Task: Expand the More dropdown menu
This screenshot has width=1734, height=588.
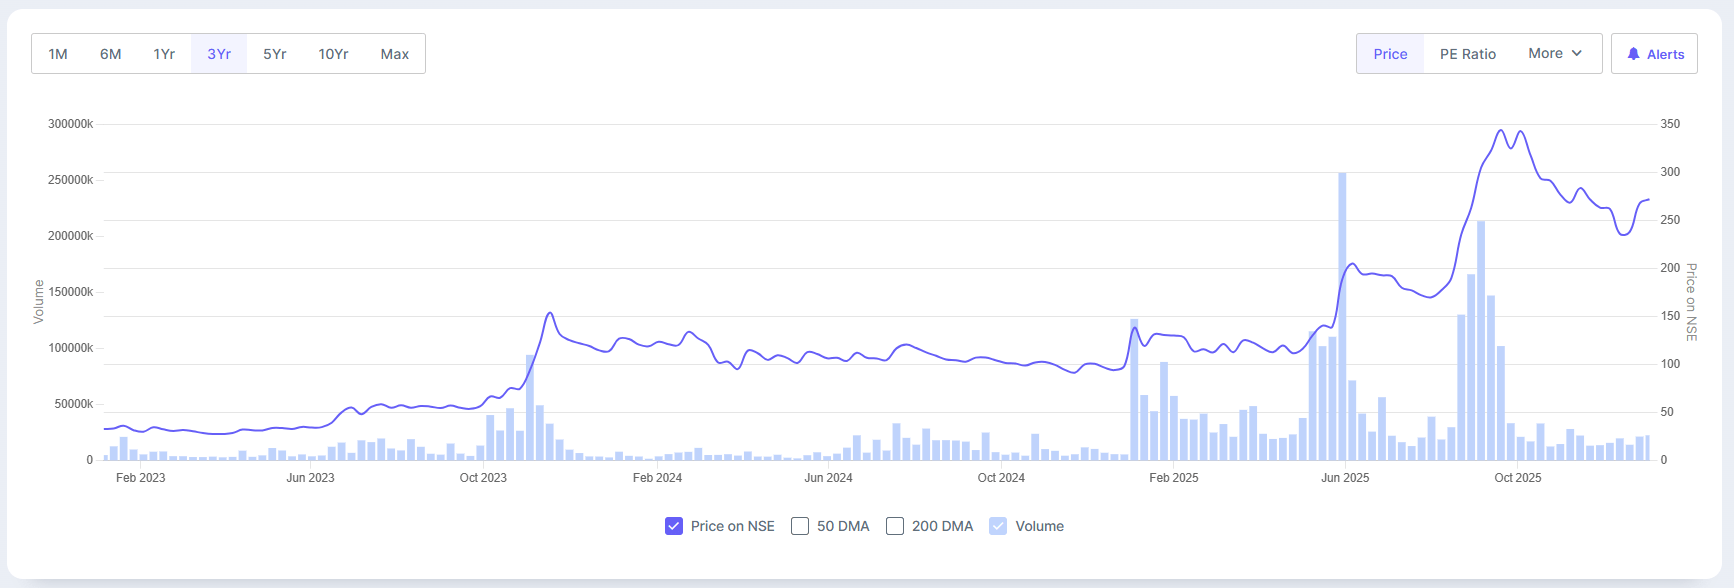Action: [x=1554, y=54]
